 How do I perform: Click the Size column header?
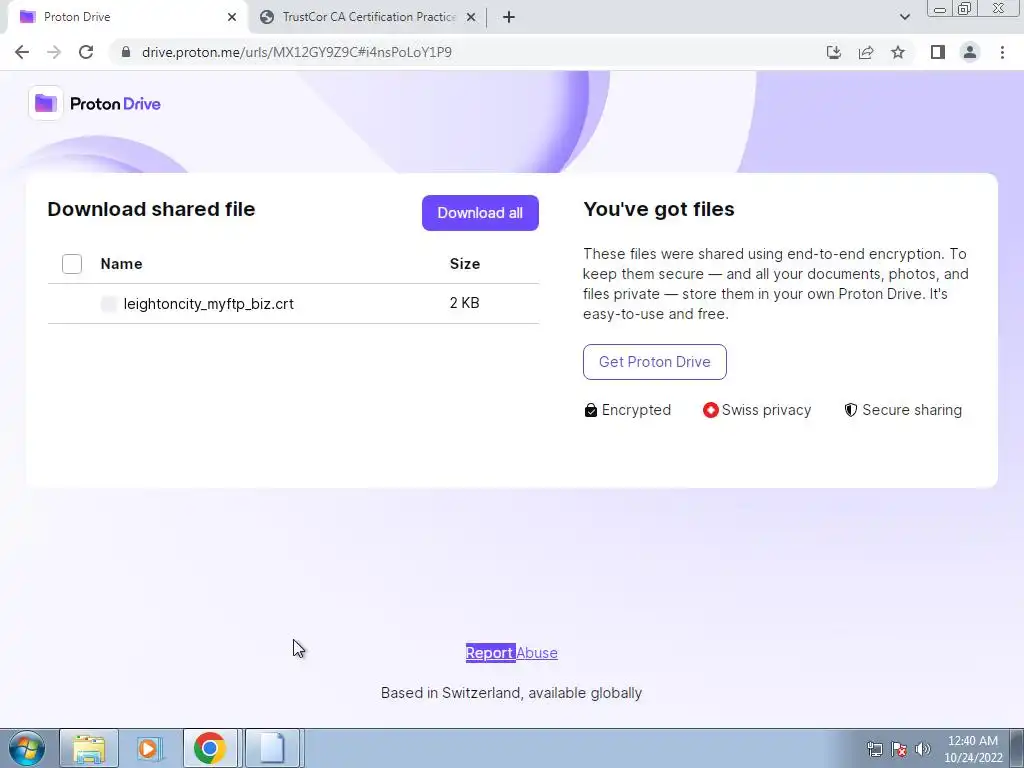pos(465,264)
